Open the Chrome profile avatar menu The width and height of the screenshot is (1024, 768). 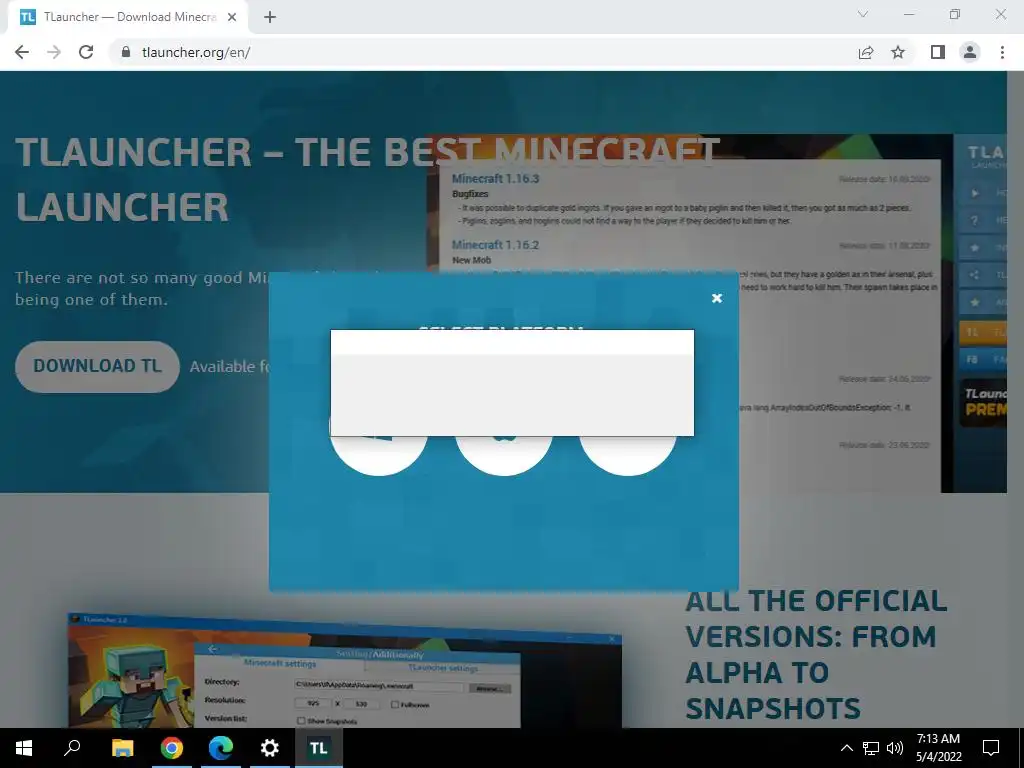tap(970, 52)
